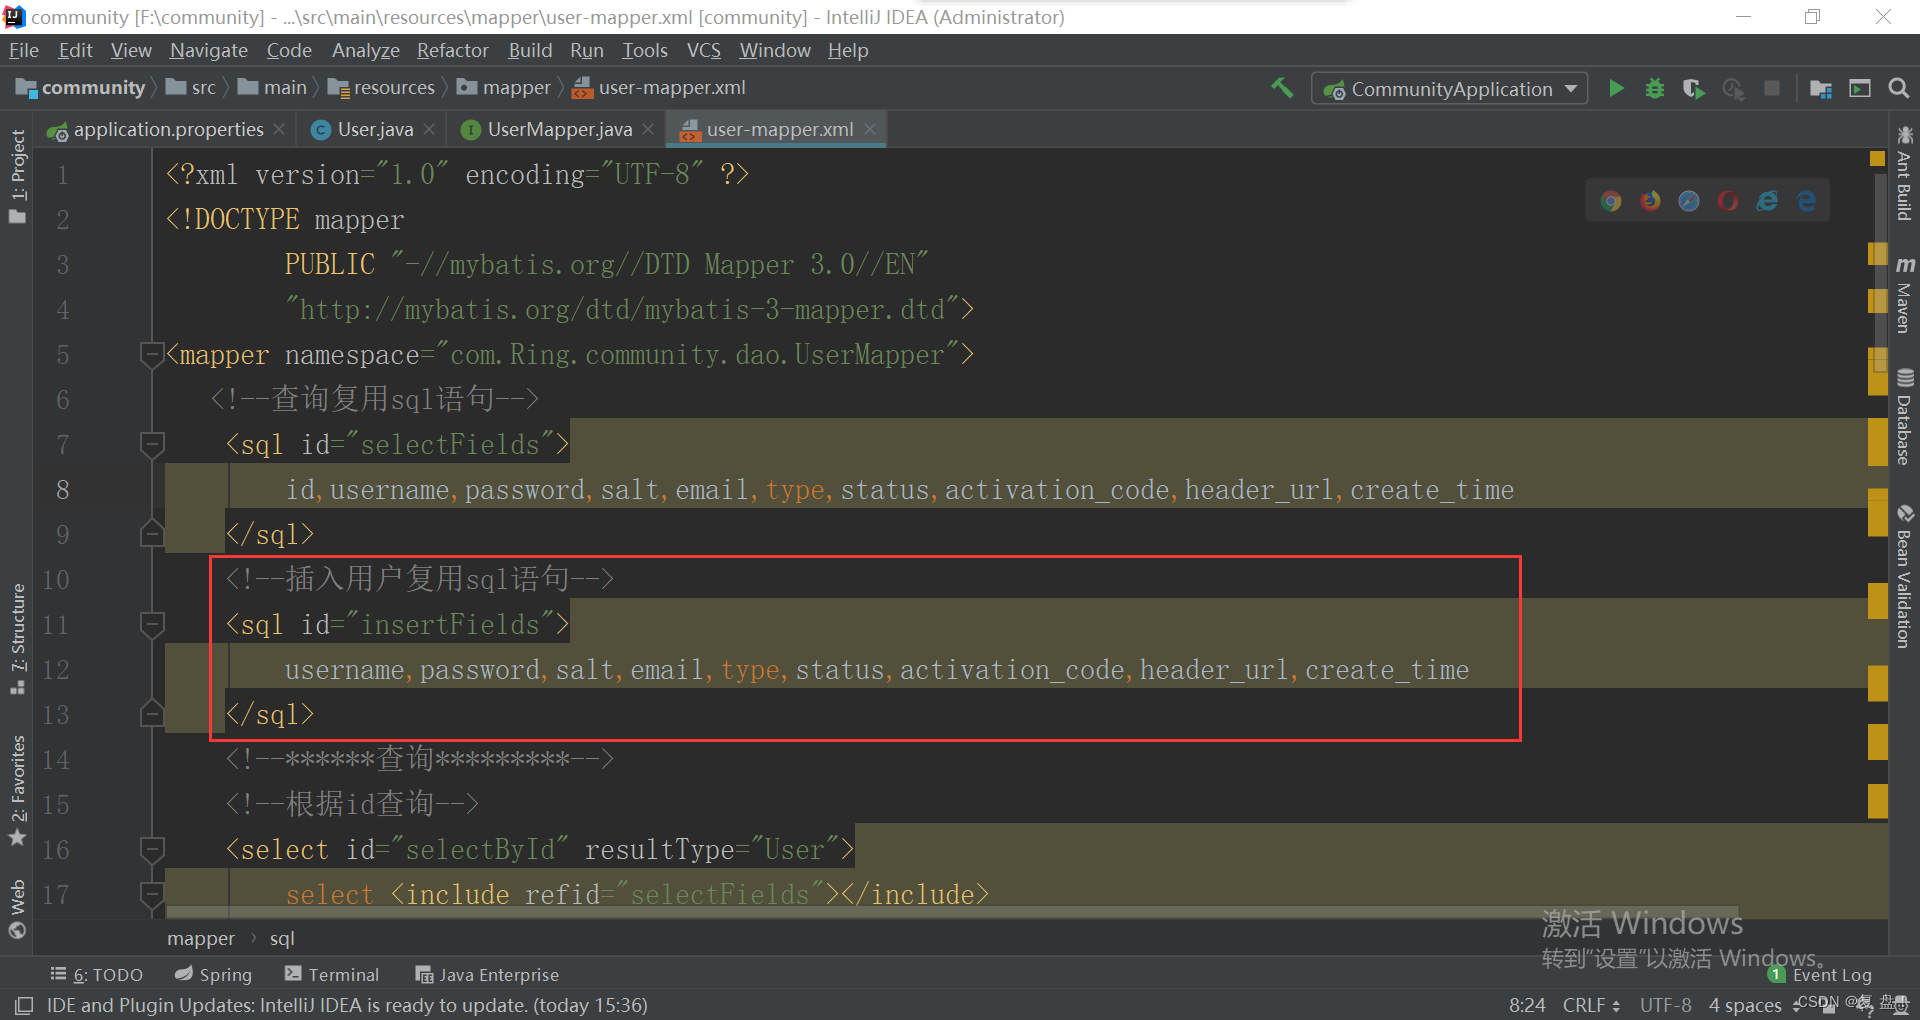Click the mapper breadcrumb below editor
The image size is (1920, 1020).
click(x=201, y=939)
